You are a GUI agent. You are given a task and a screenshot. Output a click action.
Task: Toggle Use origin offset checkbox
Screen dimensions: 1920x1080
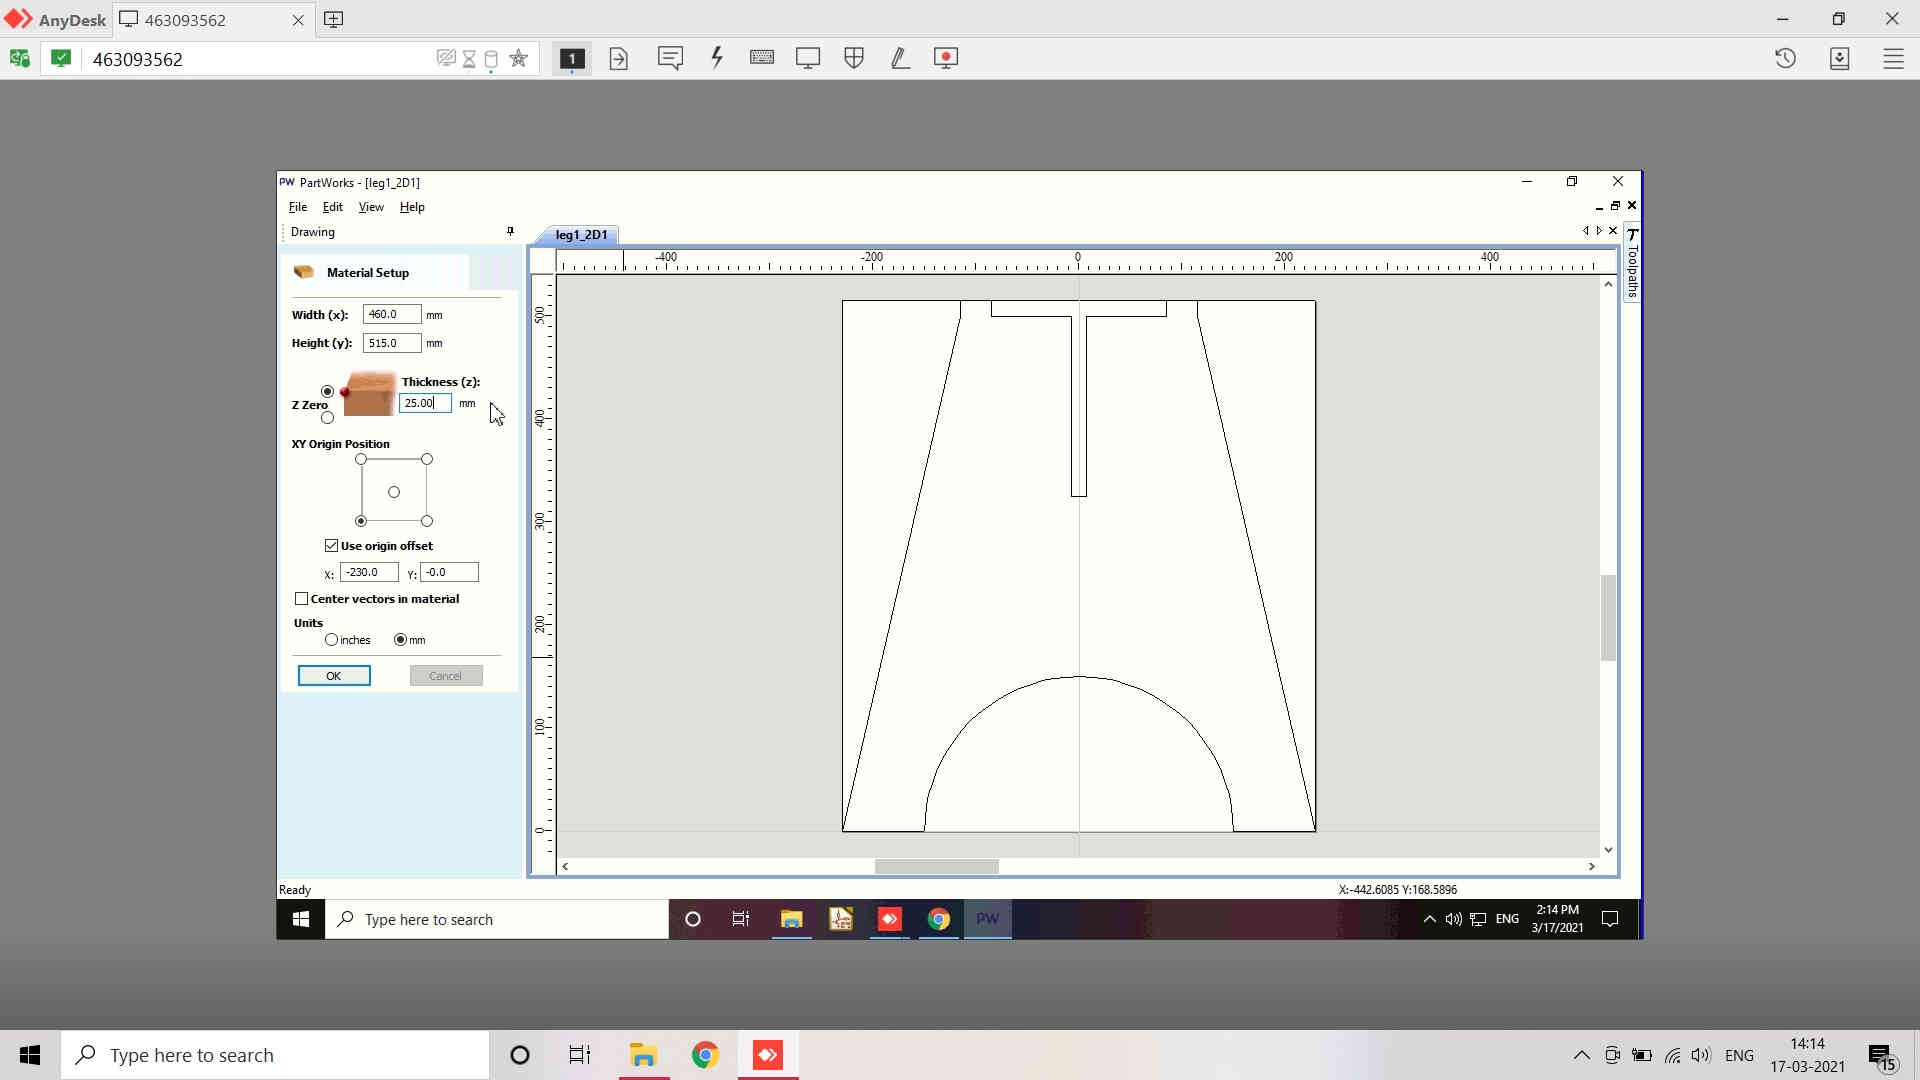pos(331,546)
